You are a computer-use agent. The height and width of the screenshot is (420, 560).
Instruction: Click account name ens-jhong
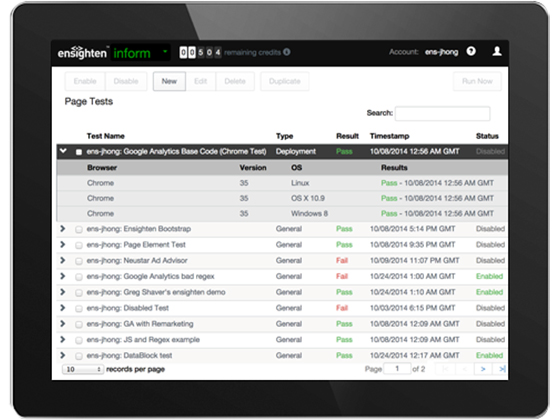(x=441, y=52)
